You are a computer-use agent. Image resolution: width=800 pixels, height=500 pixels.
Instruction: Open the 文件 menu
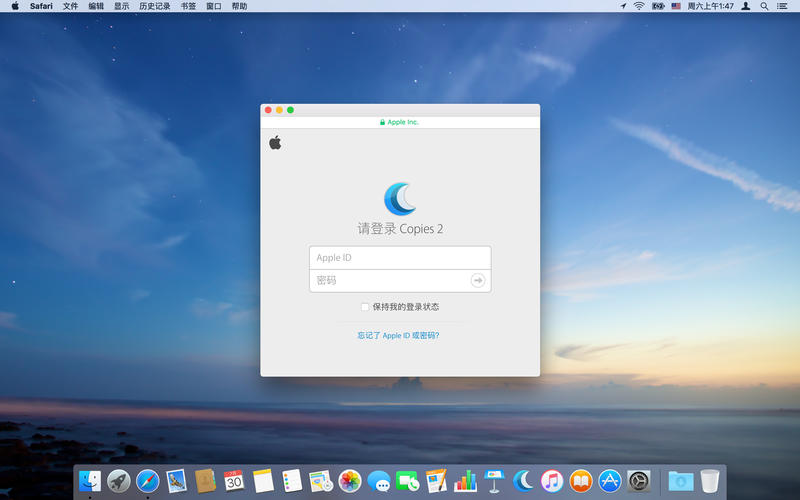pyautogui.click(x=70, y=6)
